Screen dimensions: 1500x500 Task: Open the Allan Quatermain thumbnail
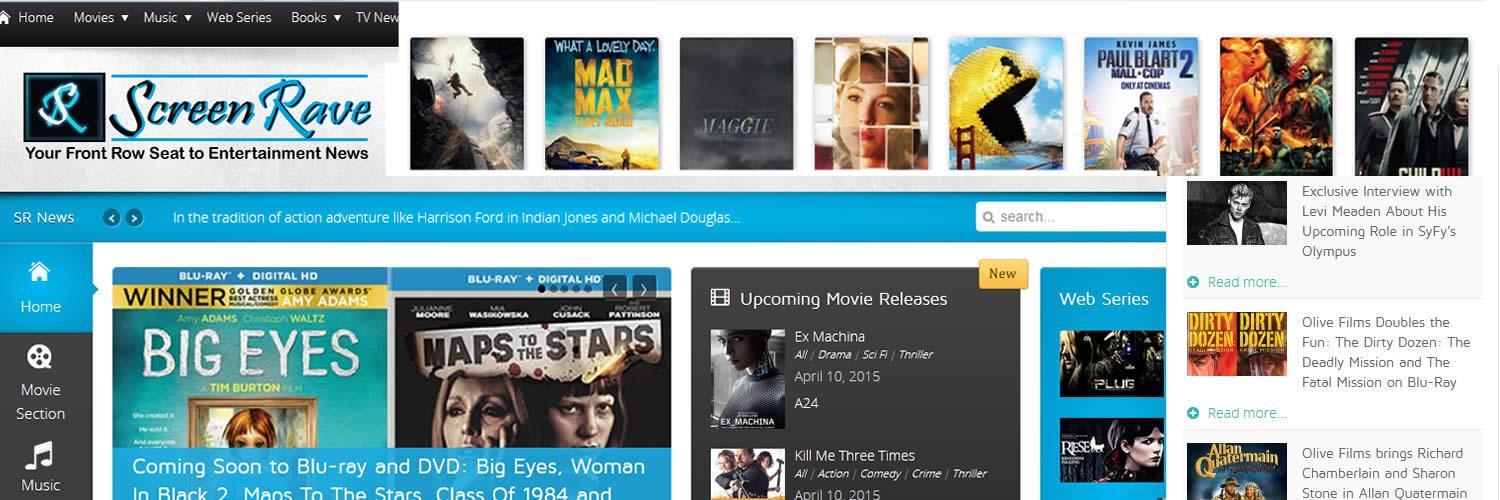[1237, 472]
